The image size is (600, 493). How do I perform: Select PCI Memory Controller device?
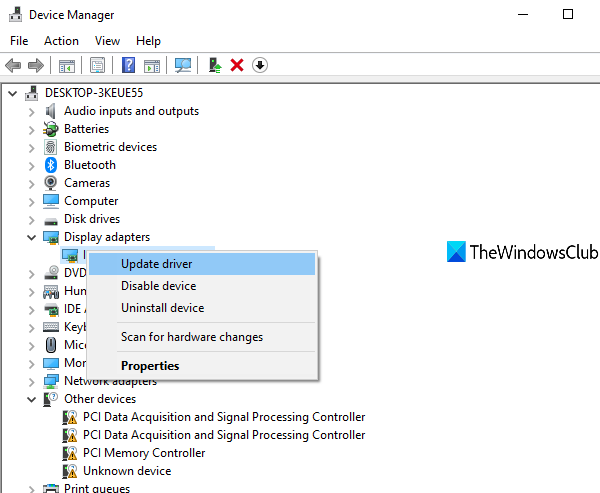(144, 453)
